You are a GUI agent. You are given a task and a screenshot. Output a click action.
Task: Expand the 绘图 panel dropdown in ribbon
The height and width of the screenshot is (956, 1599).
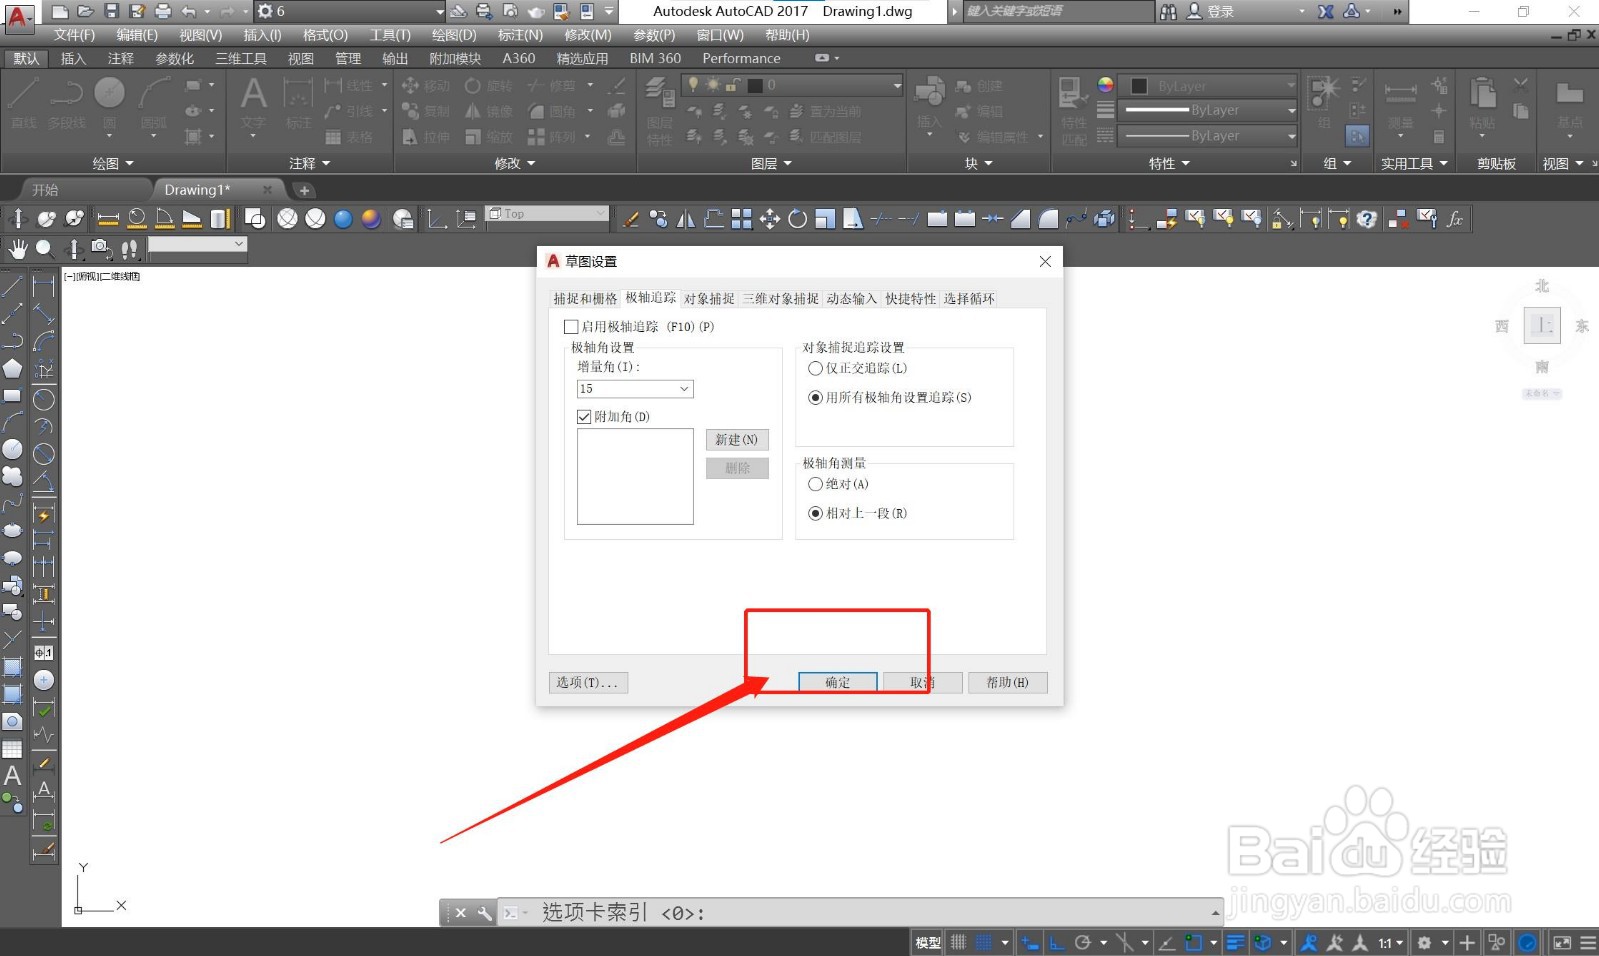tap(113, 163)
